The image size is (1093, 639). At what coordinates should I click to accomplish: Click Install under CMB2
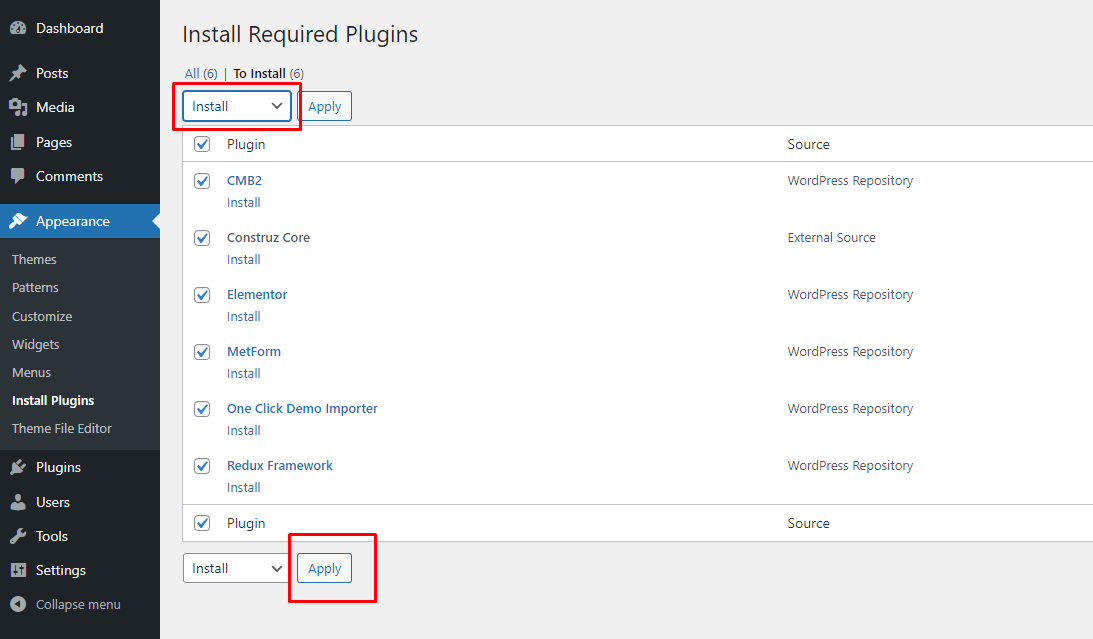point(244,202)
